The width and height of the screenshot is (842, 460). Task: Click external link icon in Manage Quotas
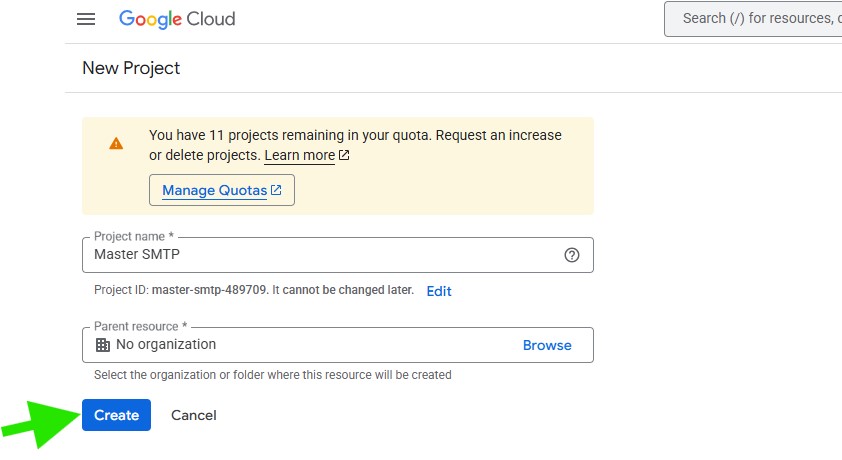click(x=276, y=190)
